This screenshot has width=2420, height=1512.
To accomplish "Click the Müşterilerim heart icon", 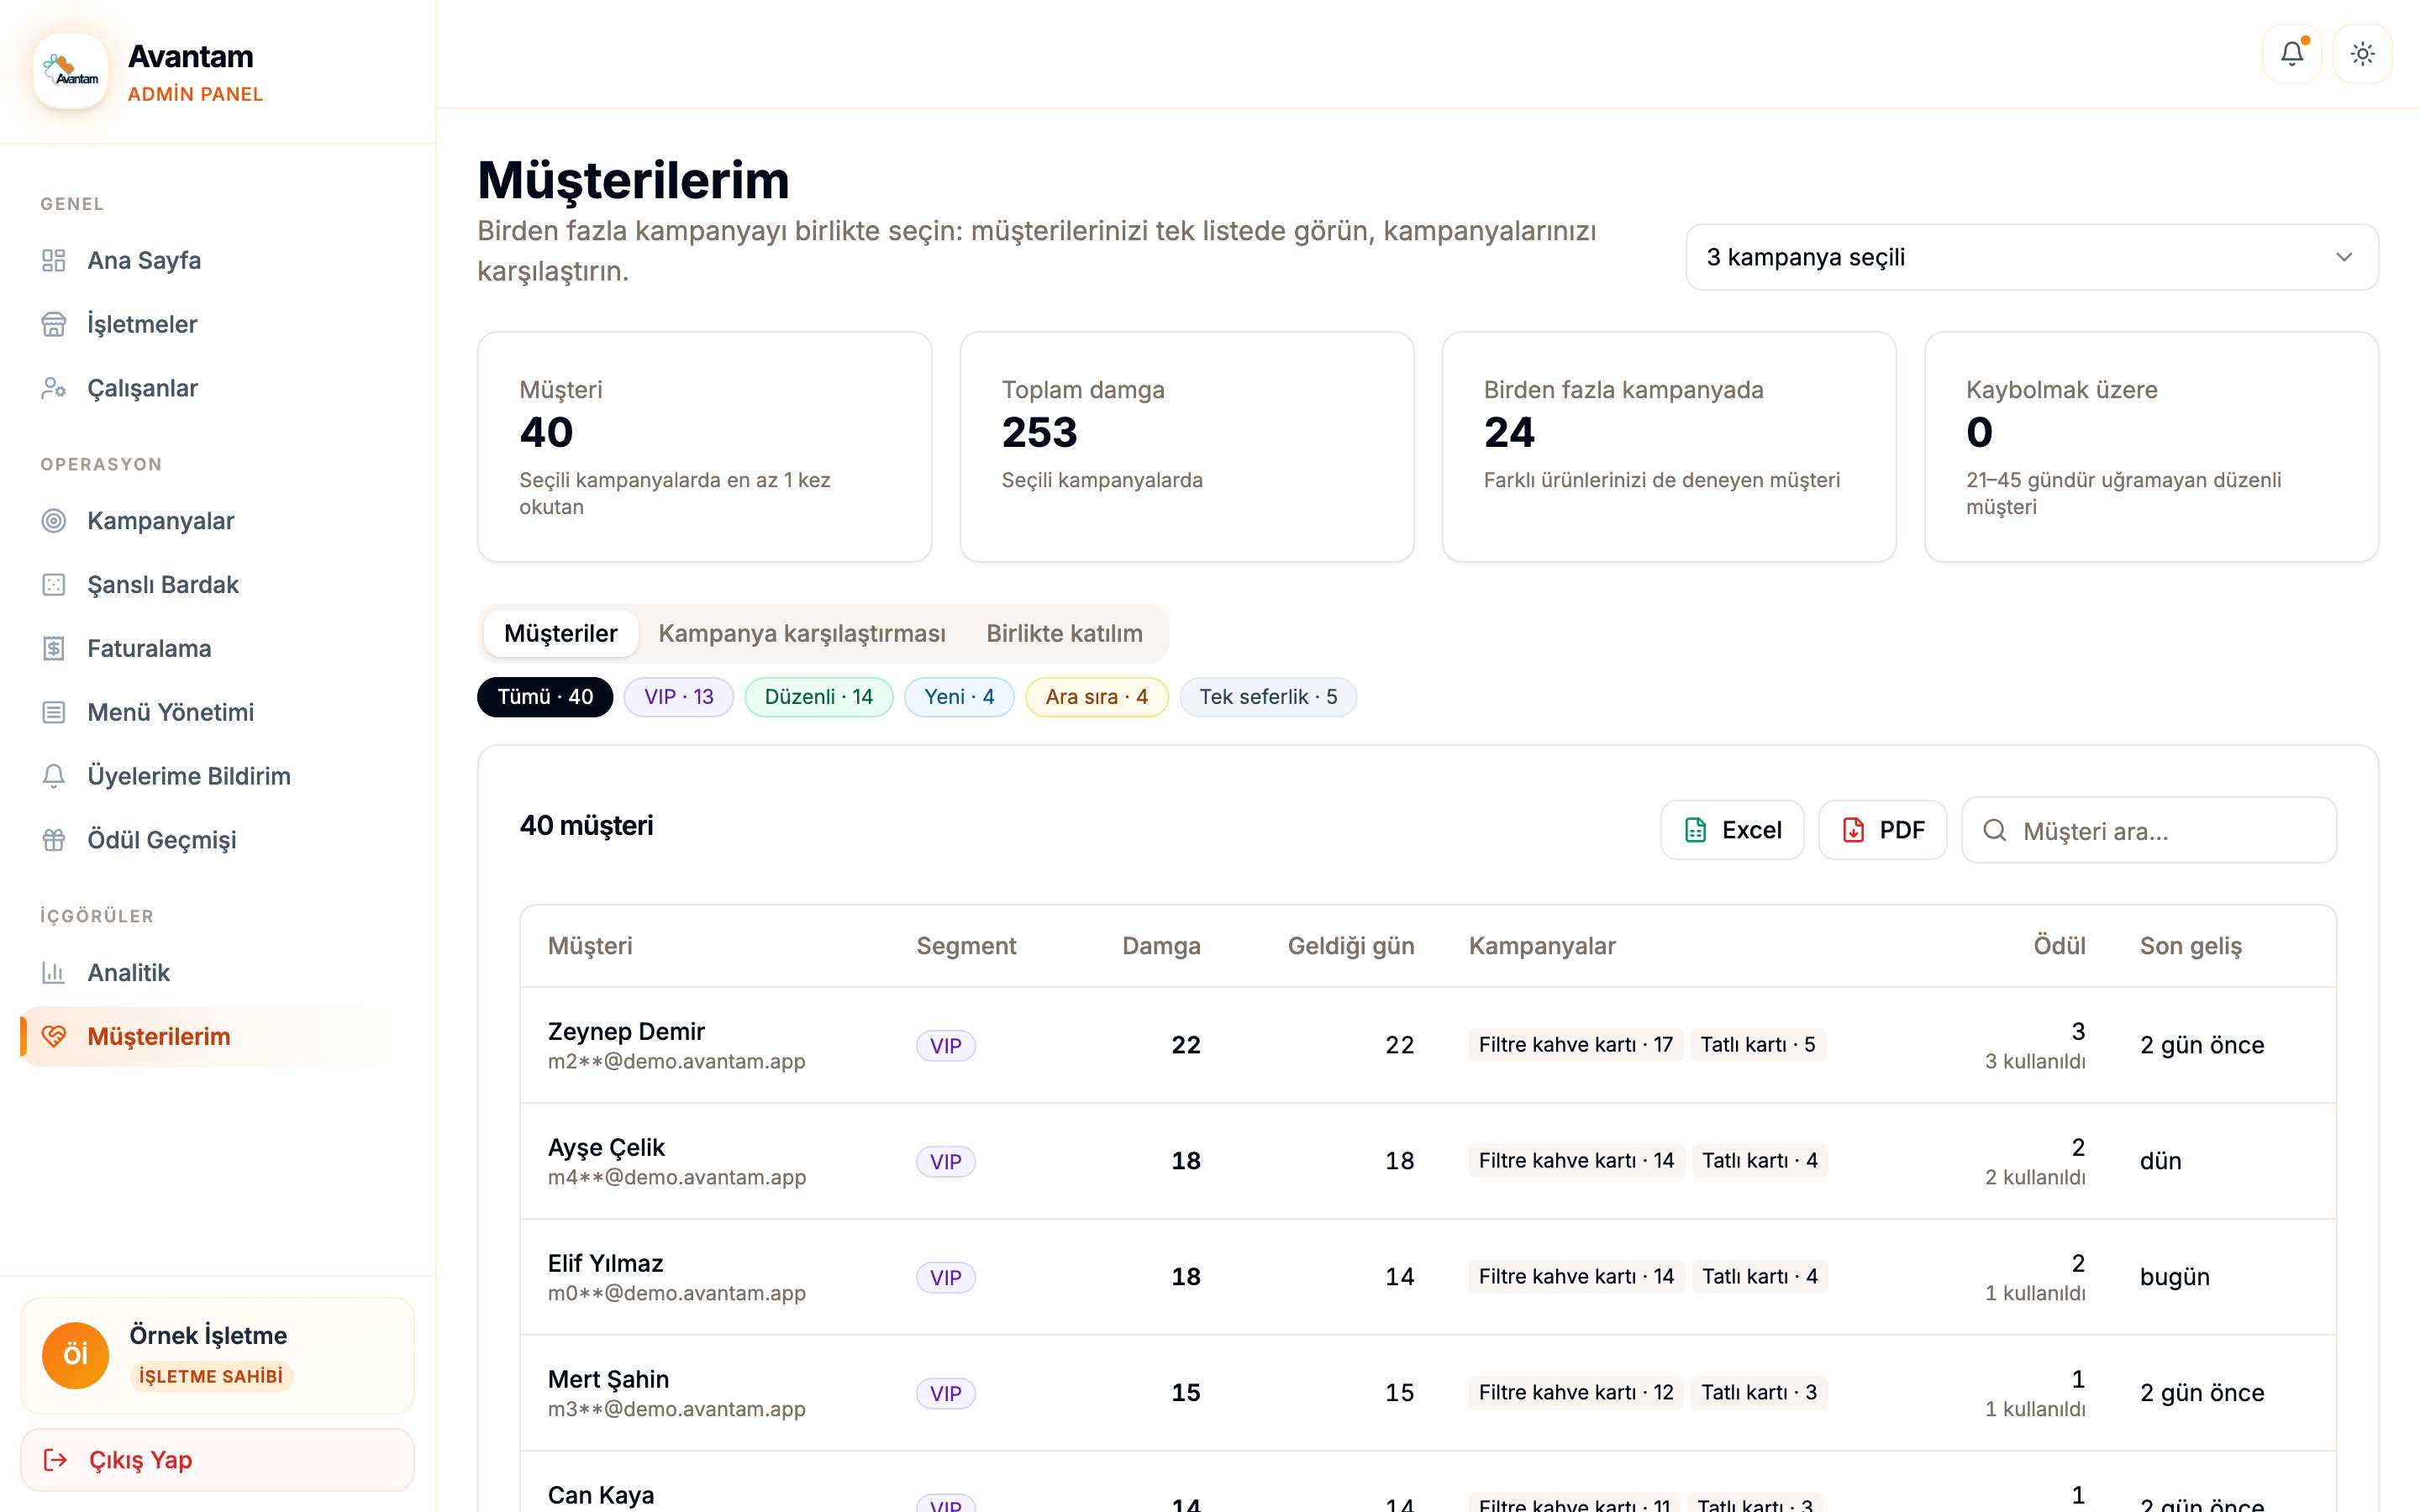I will click(54, 1036).
